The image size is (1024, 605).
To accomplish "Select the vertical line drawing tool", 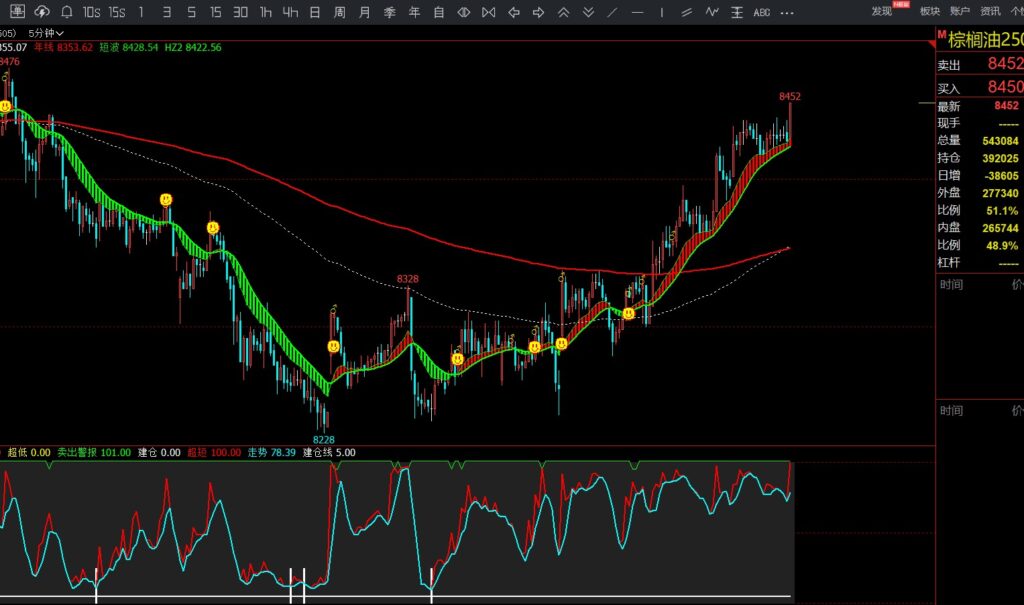I will (662, 12).
